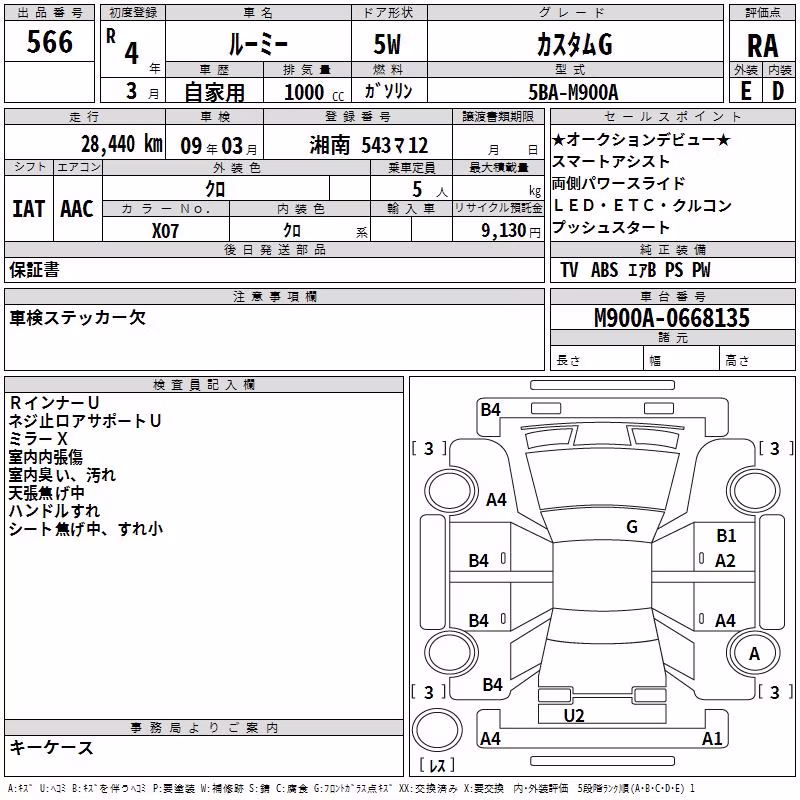Click inspector note 室内臭い、汚れ
Image resolution: width=800 pixels, height=800 pixels.
pyautogui.click(x=62, y=475)
